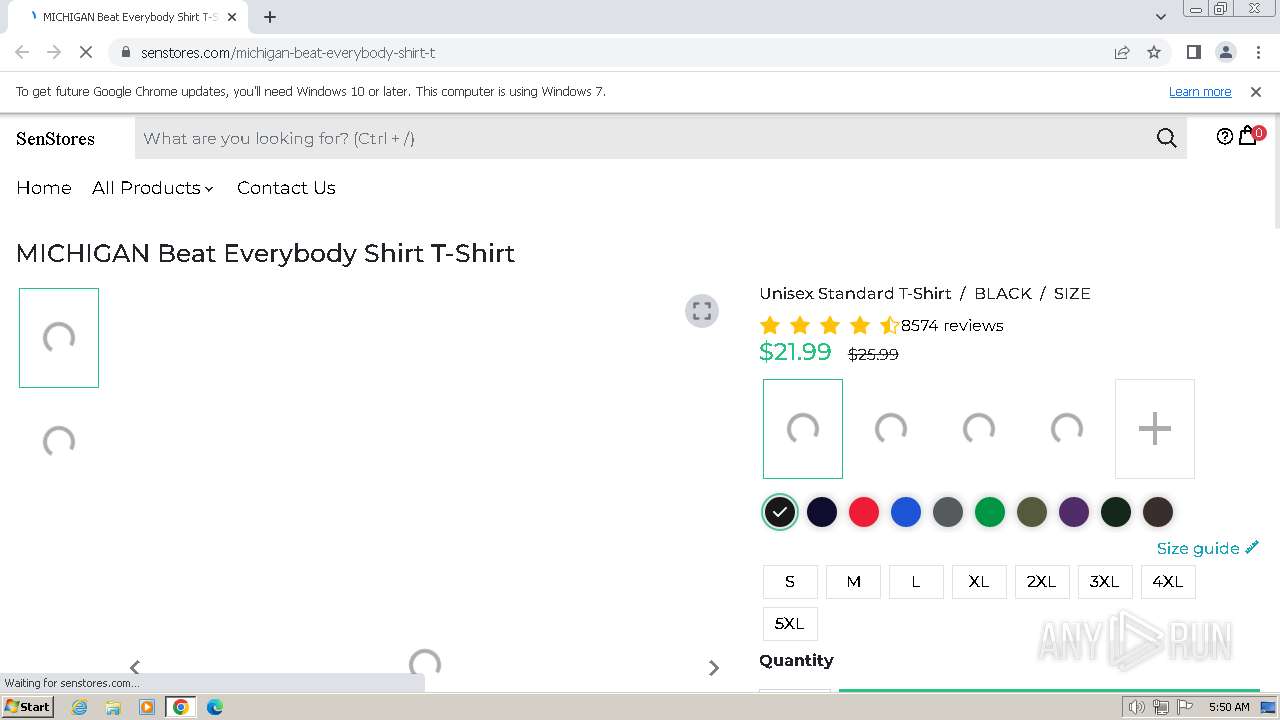1280x720 pixels.
Task: Open the help question mark icon
Action: (x=1225, y=137)
